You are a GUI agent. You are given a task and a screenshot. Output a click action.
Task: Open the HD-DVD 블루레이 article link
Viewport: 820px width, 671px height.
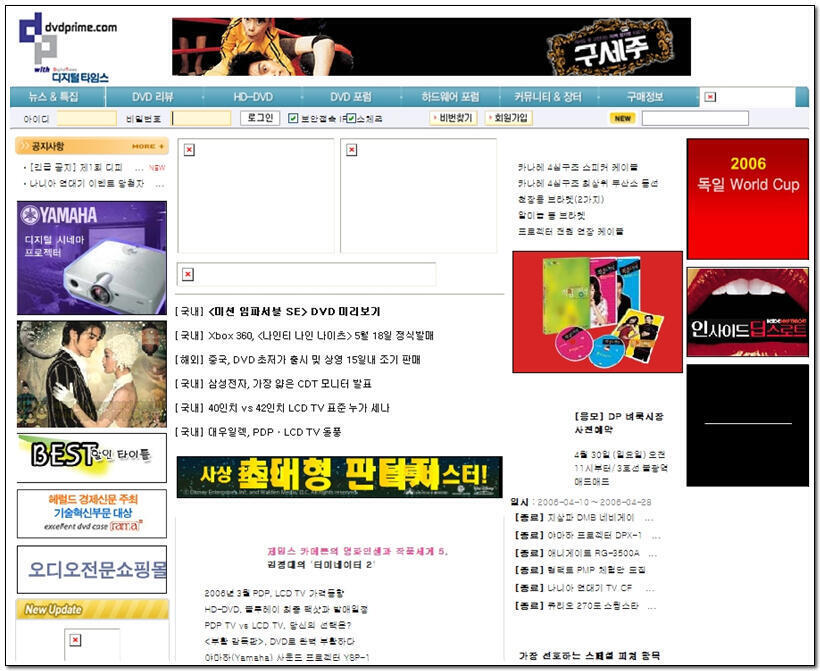[x=286, y=609]
